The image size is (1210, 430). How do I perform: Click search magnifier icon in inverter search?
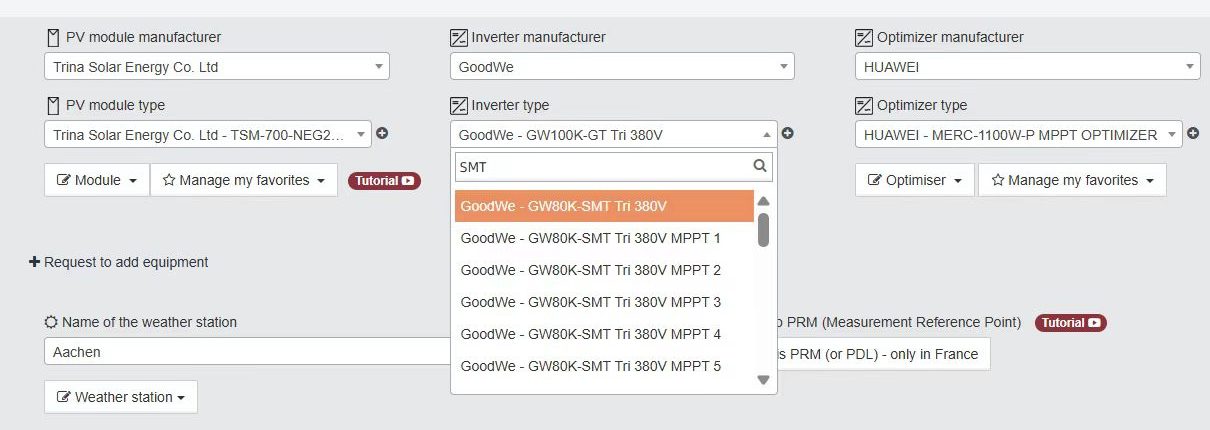click(760, 167)
